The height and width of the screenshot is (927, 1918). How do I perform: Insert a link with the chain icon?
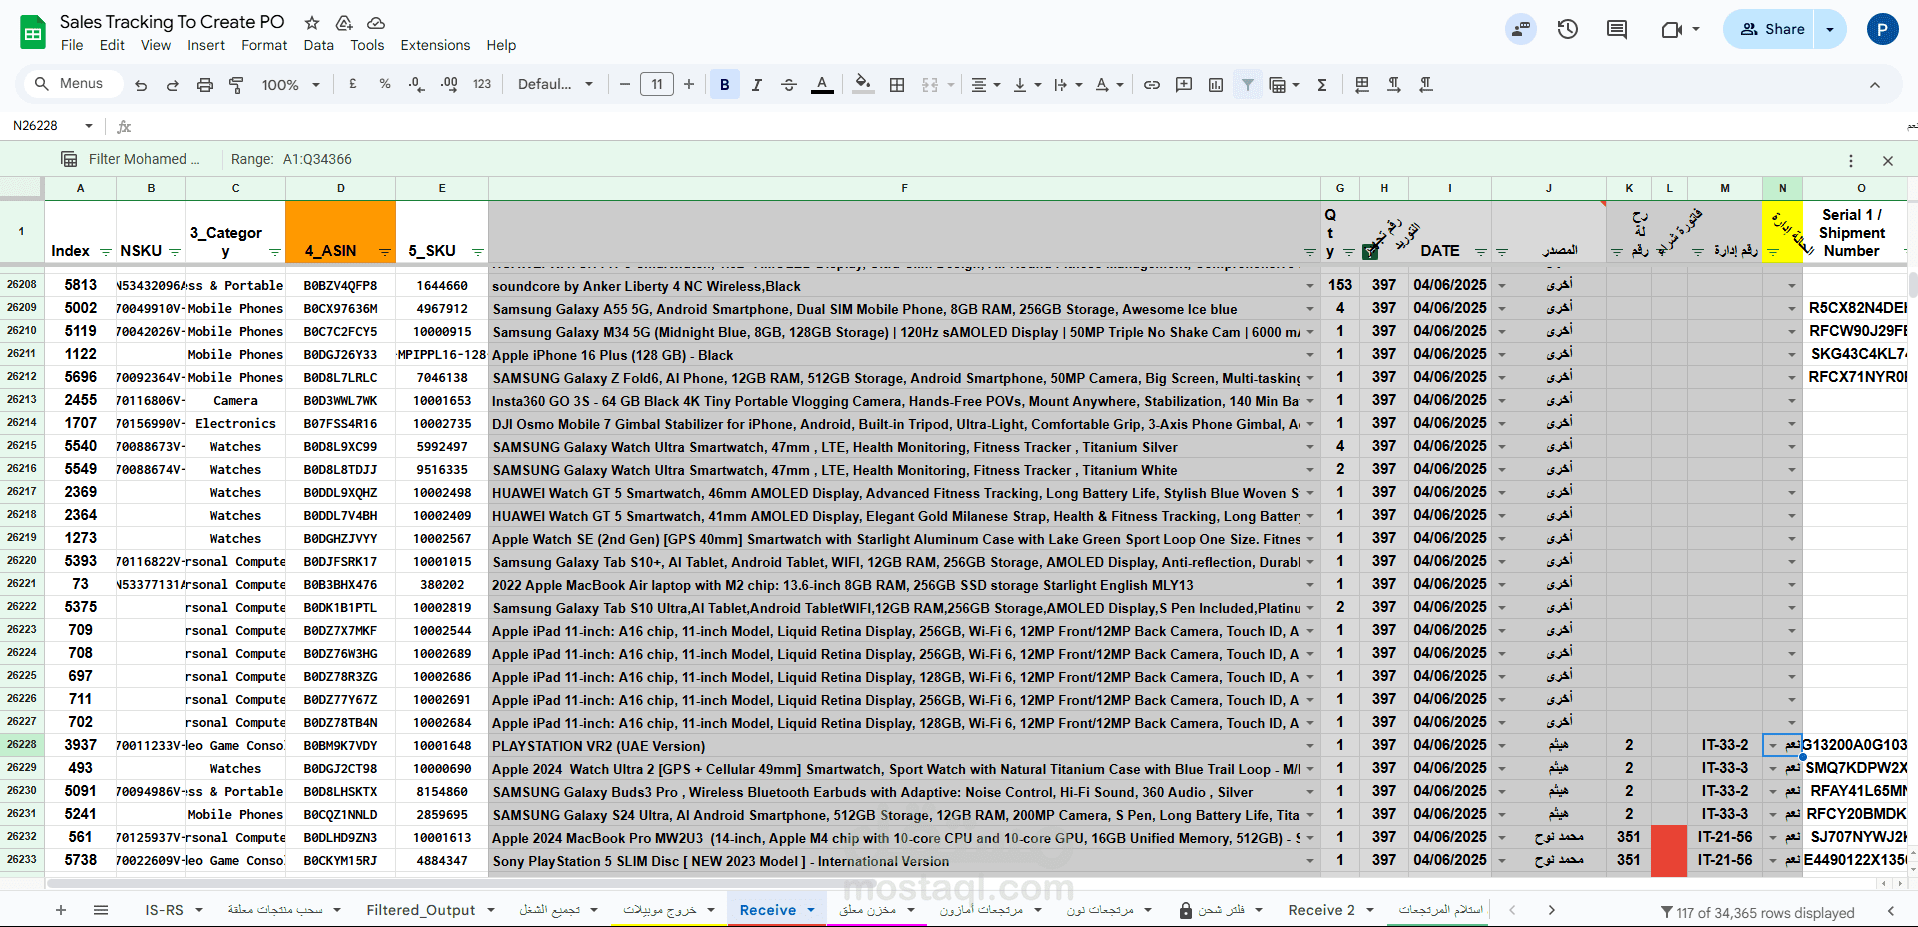[1152, 85]
